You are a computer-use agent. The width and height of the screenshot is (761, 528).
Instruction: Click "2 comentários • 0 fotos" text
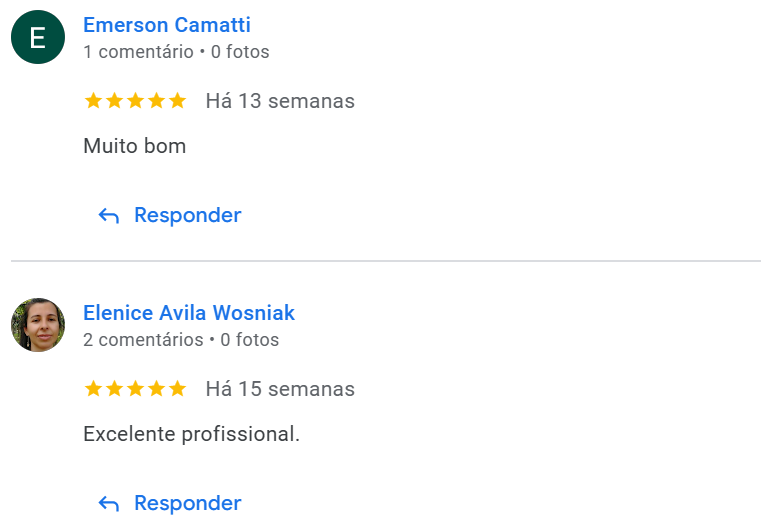coord(181,340)
